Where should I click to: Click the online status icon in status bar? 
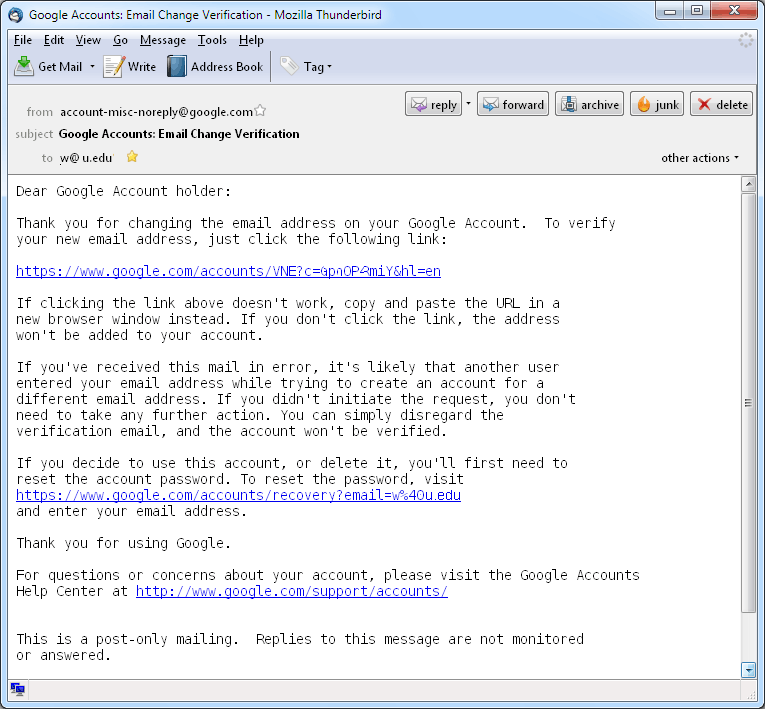(x=18, y=689)
